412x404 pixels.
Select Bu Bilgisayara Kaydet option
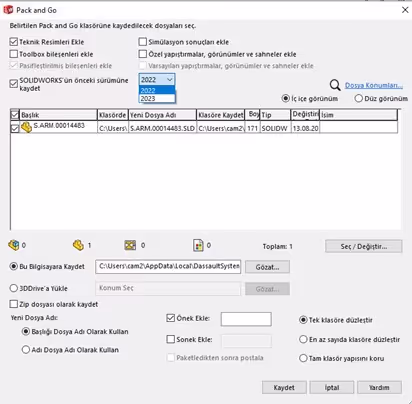[14, 267]
